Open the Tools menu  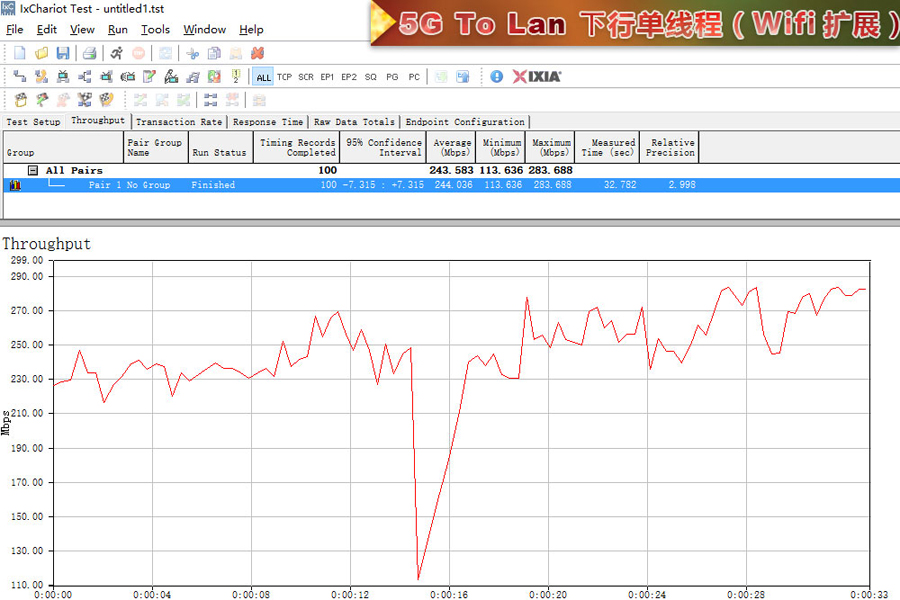tap(155, 30)
